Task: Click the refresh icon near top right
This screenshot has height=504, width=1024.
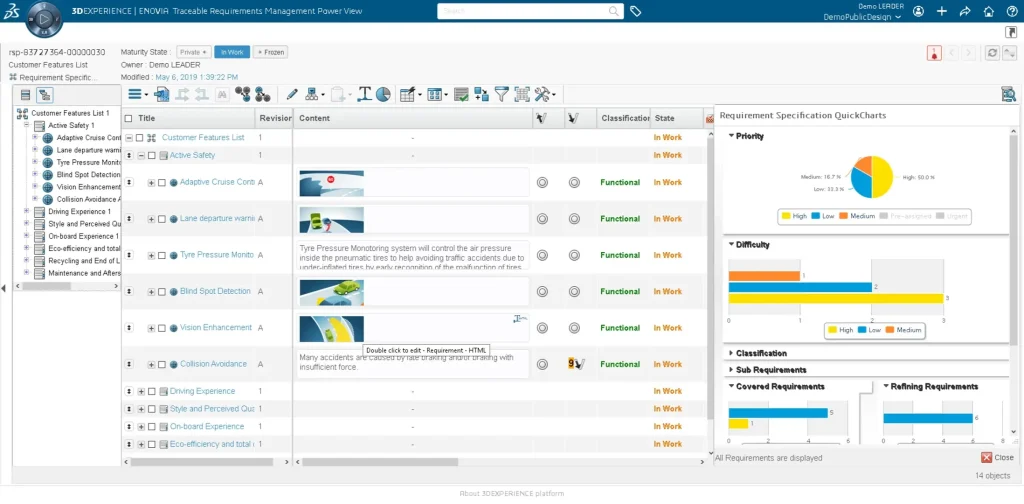Action: click(x=991, y=52)
